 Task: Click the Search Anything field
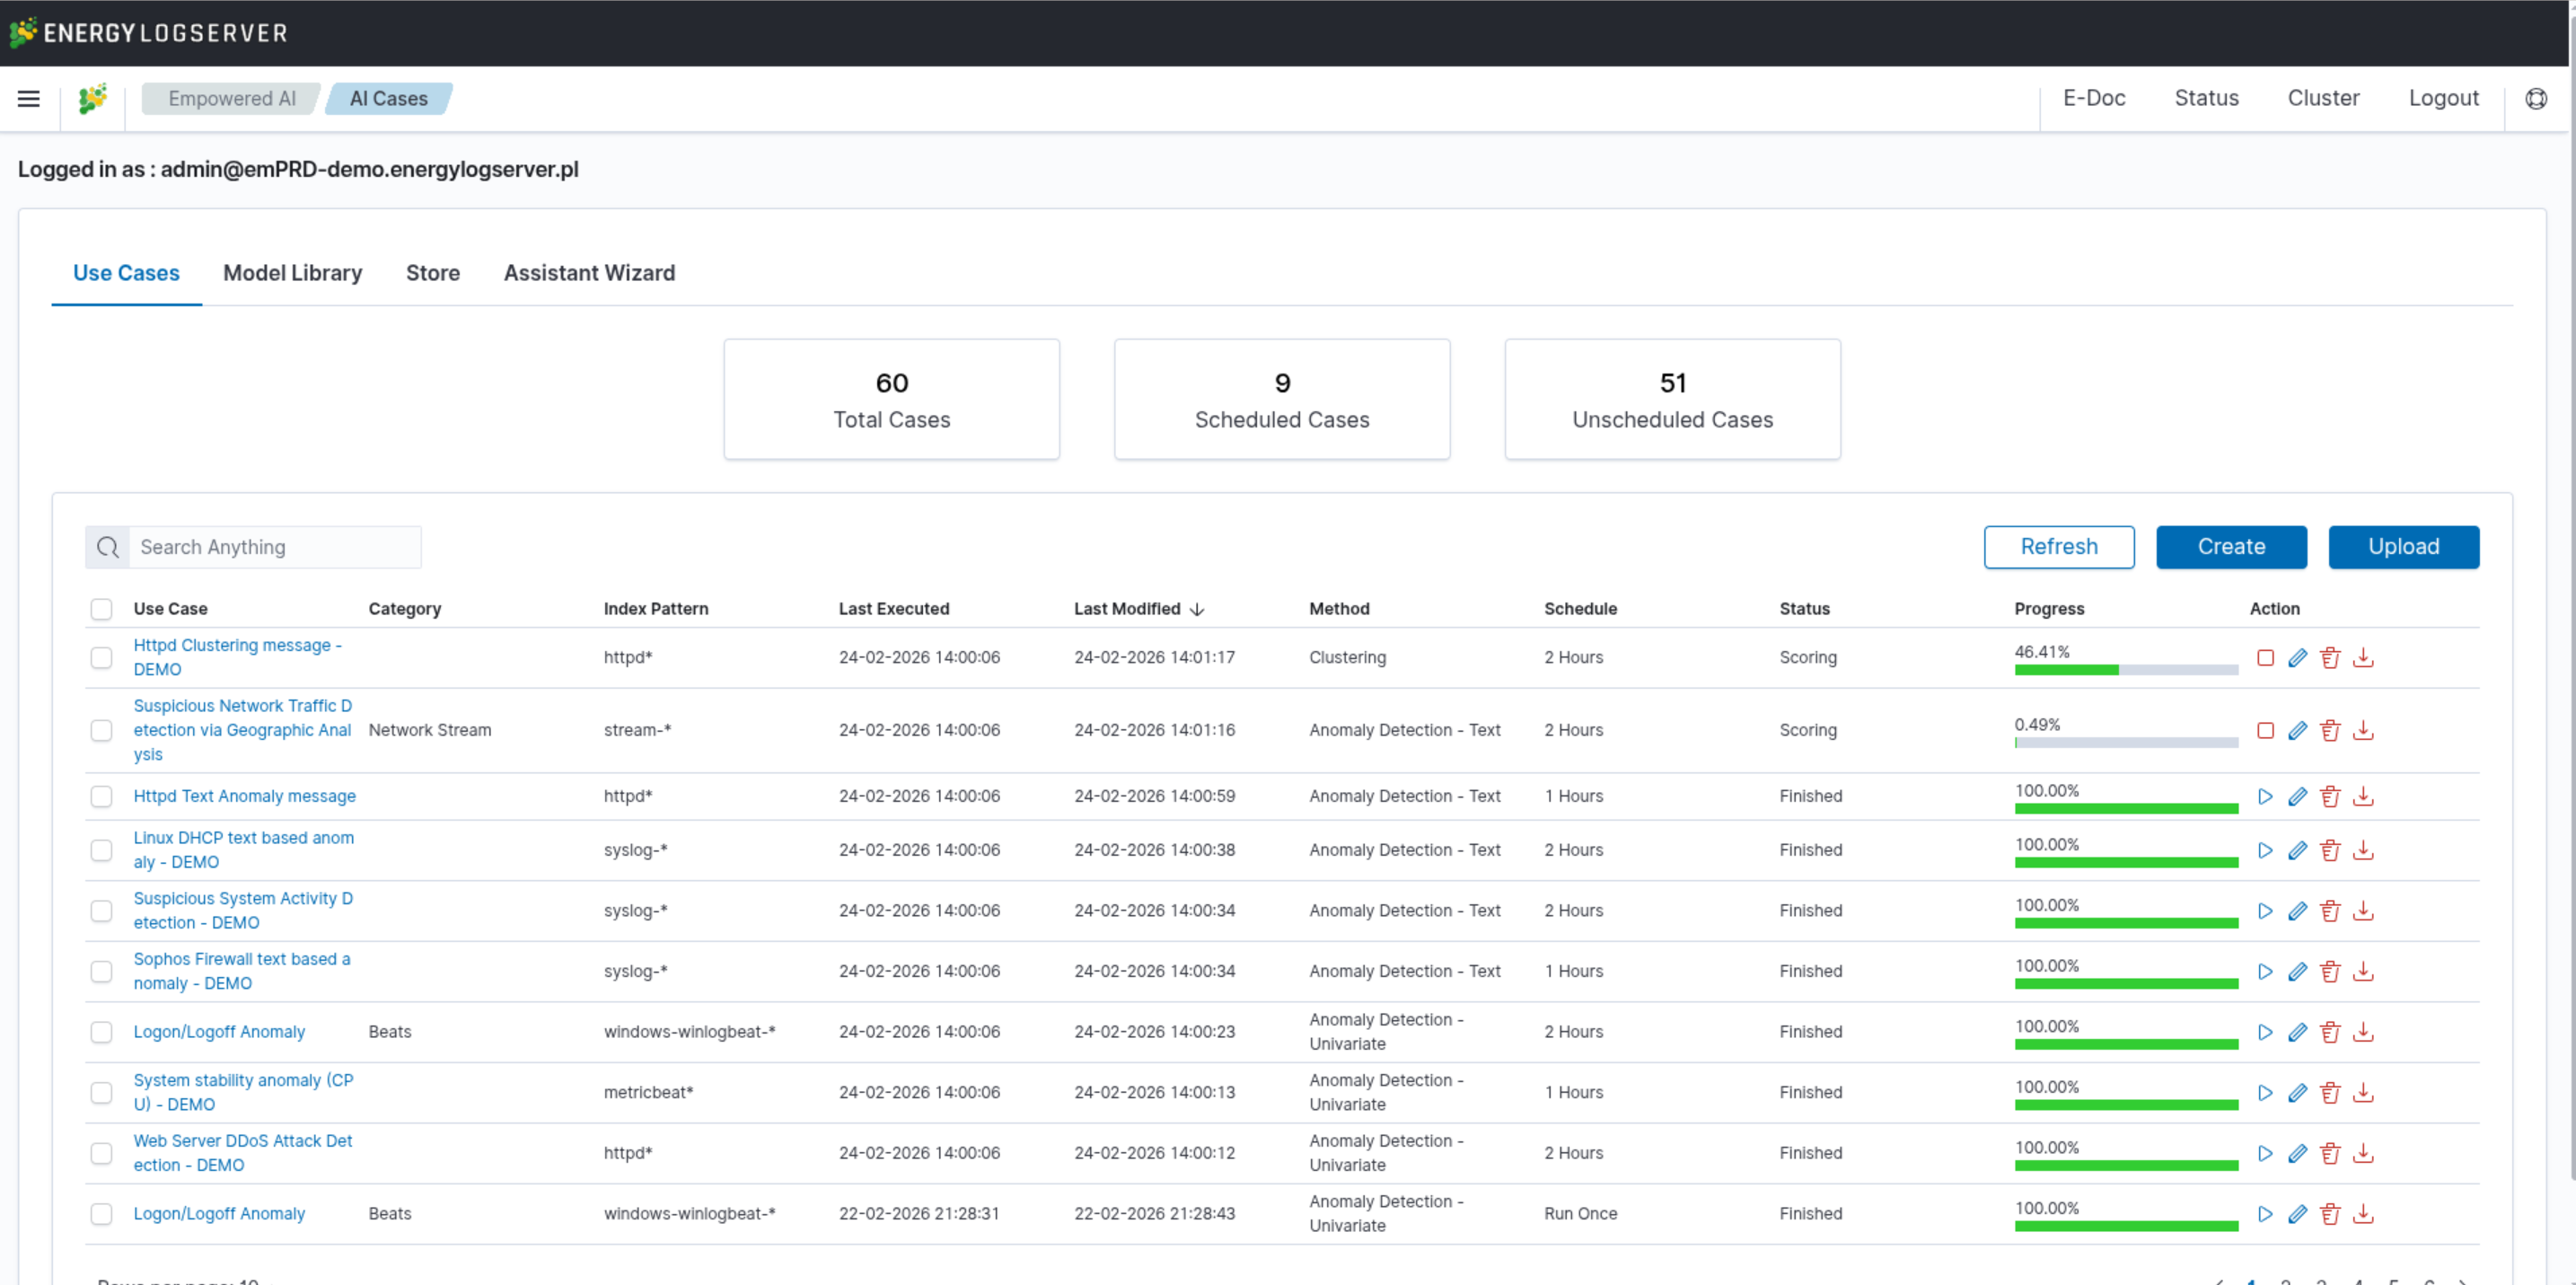[x=274, y=548]
